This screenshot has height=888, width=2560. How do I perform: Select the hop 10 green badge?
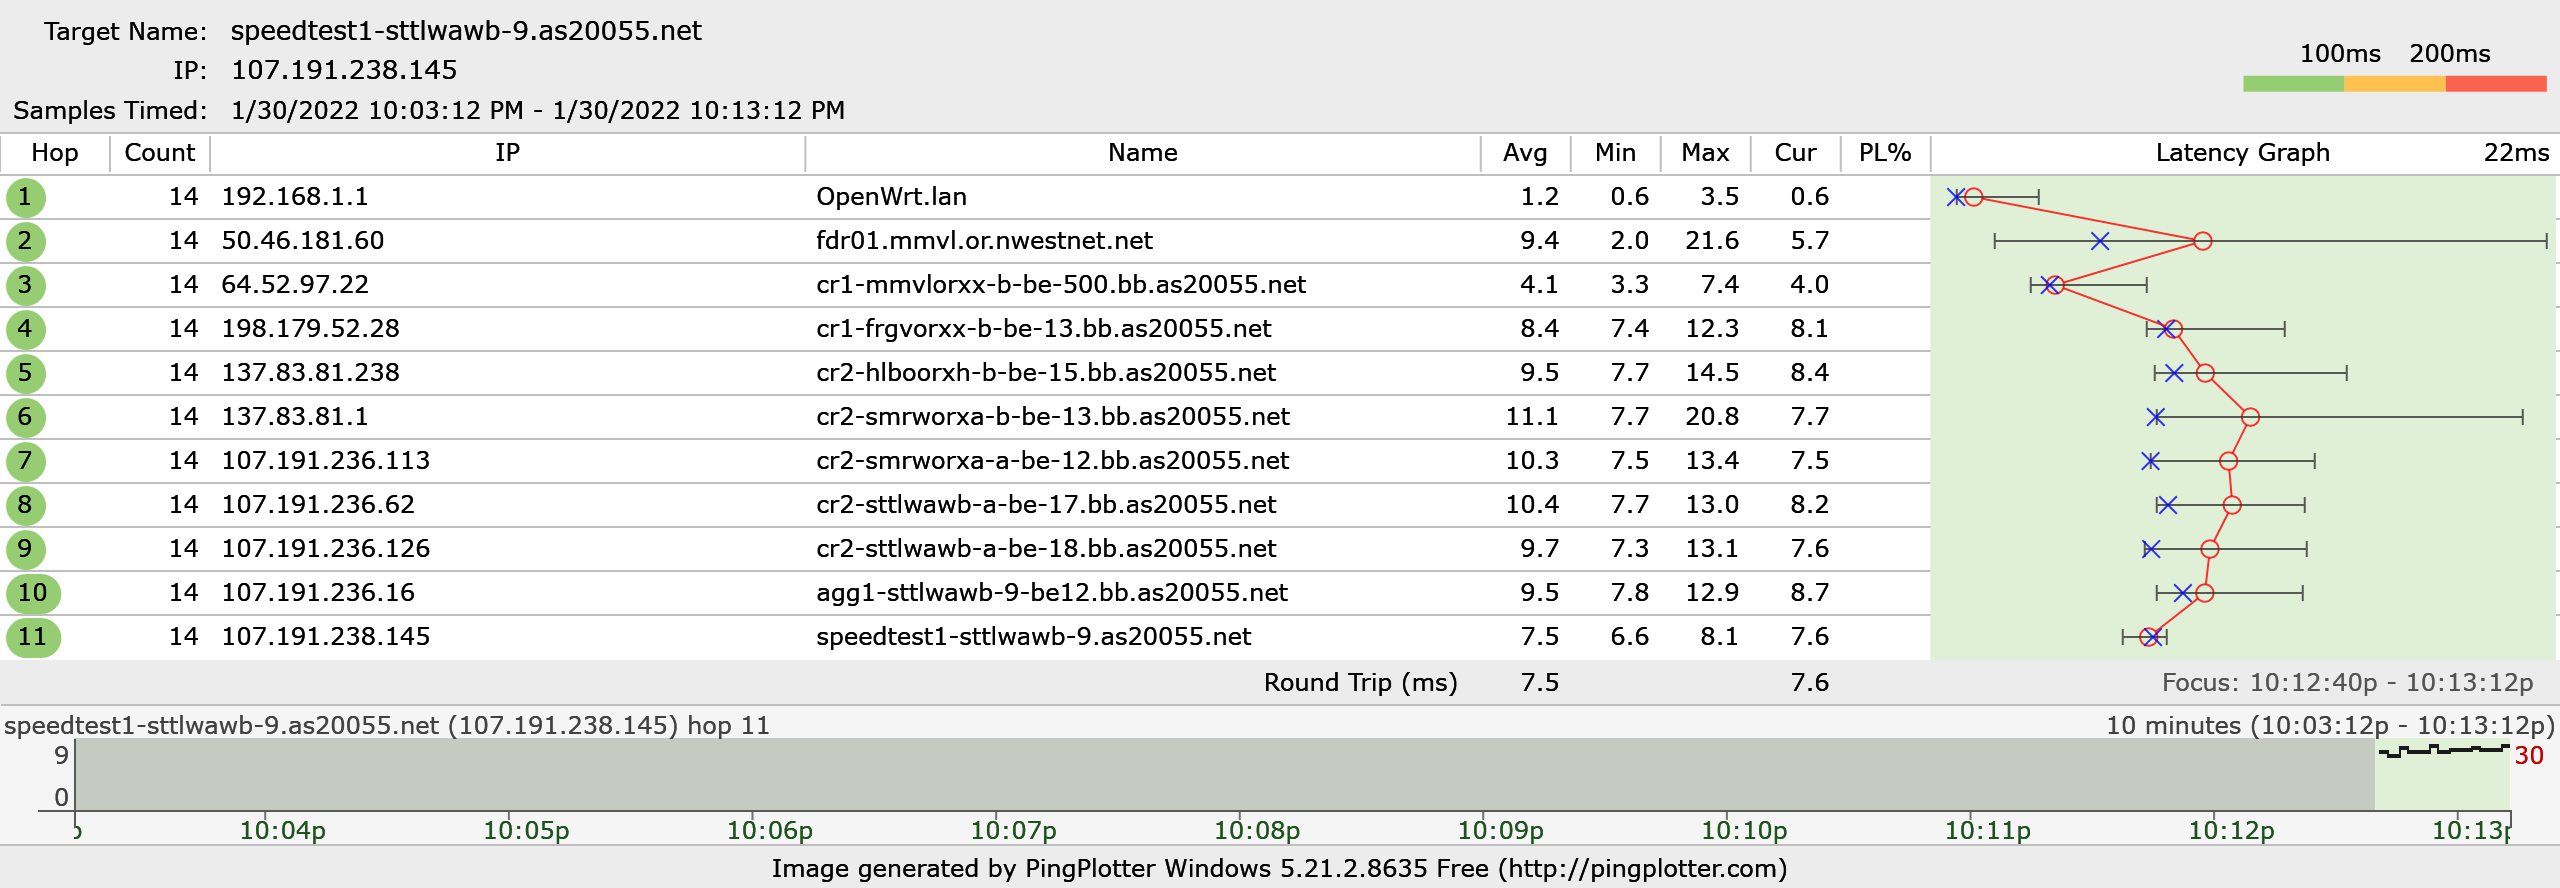coord(33,593)
